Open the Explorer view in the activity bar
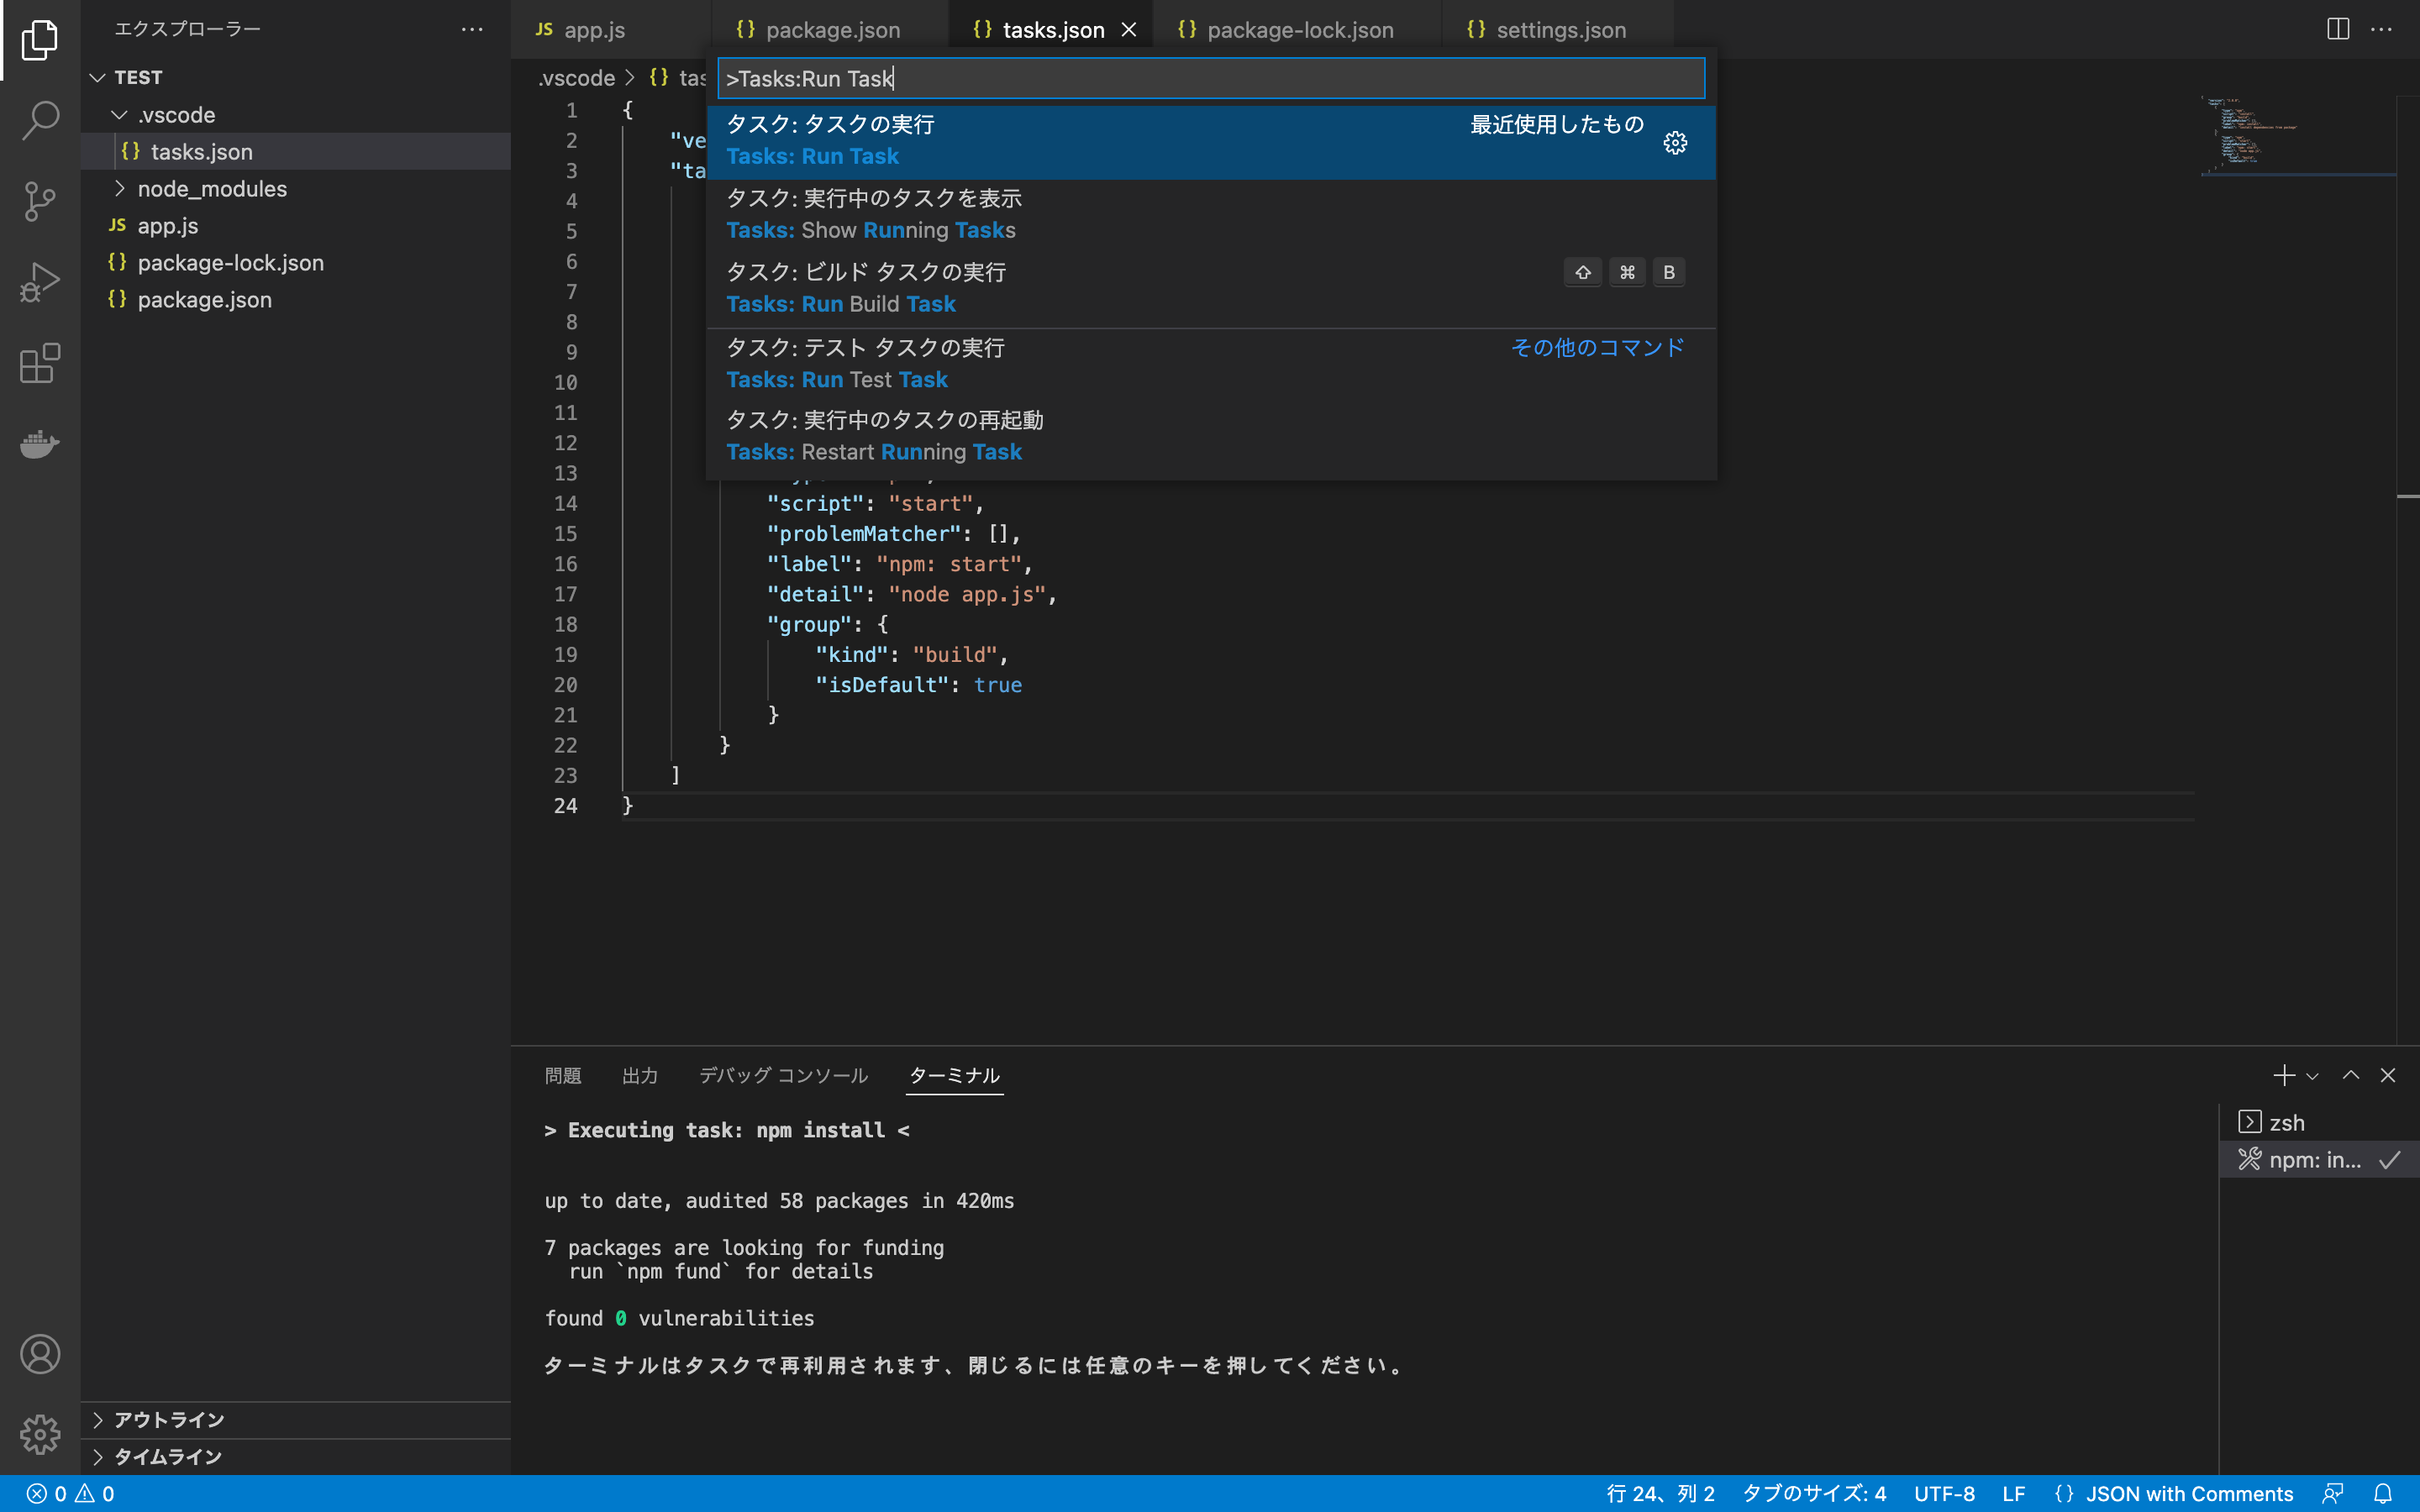 click(x=40, y=40)
